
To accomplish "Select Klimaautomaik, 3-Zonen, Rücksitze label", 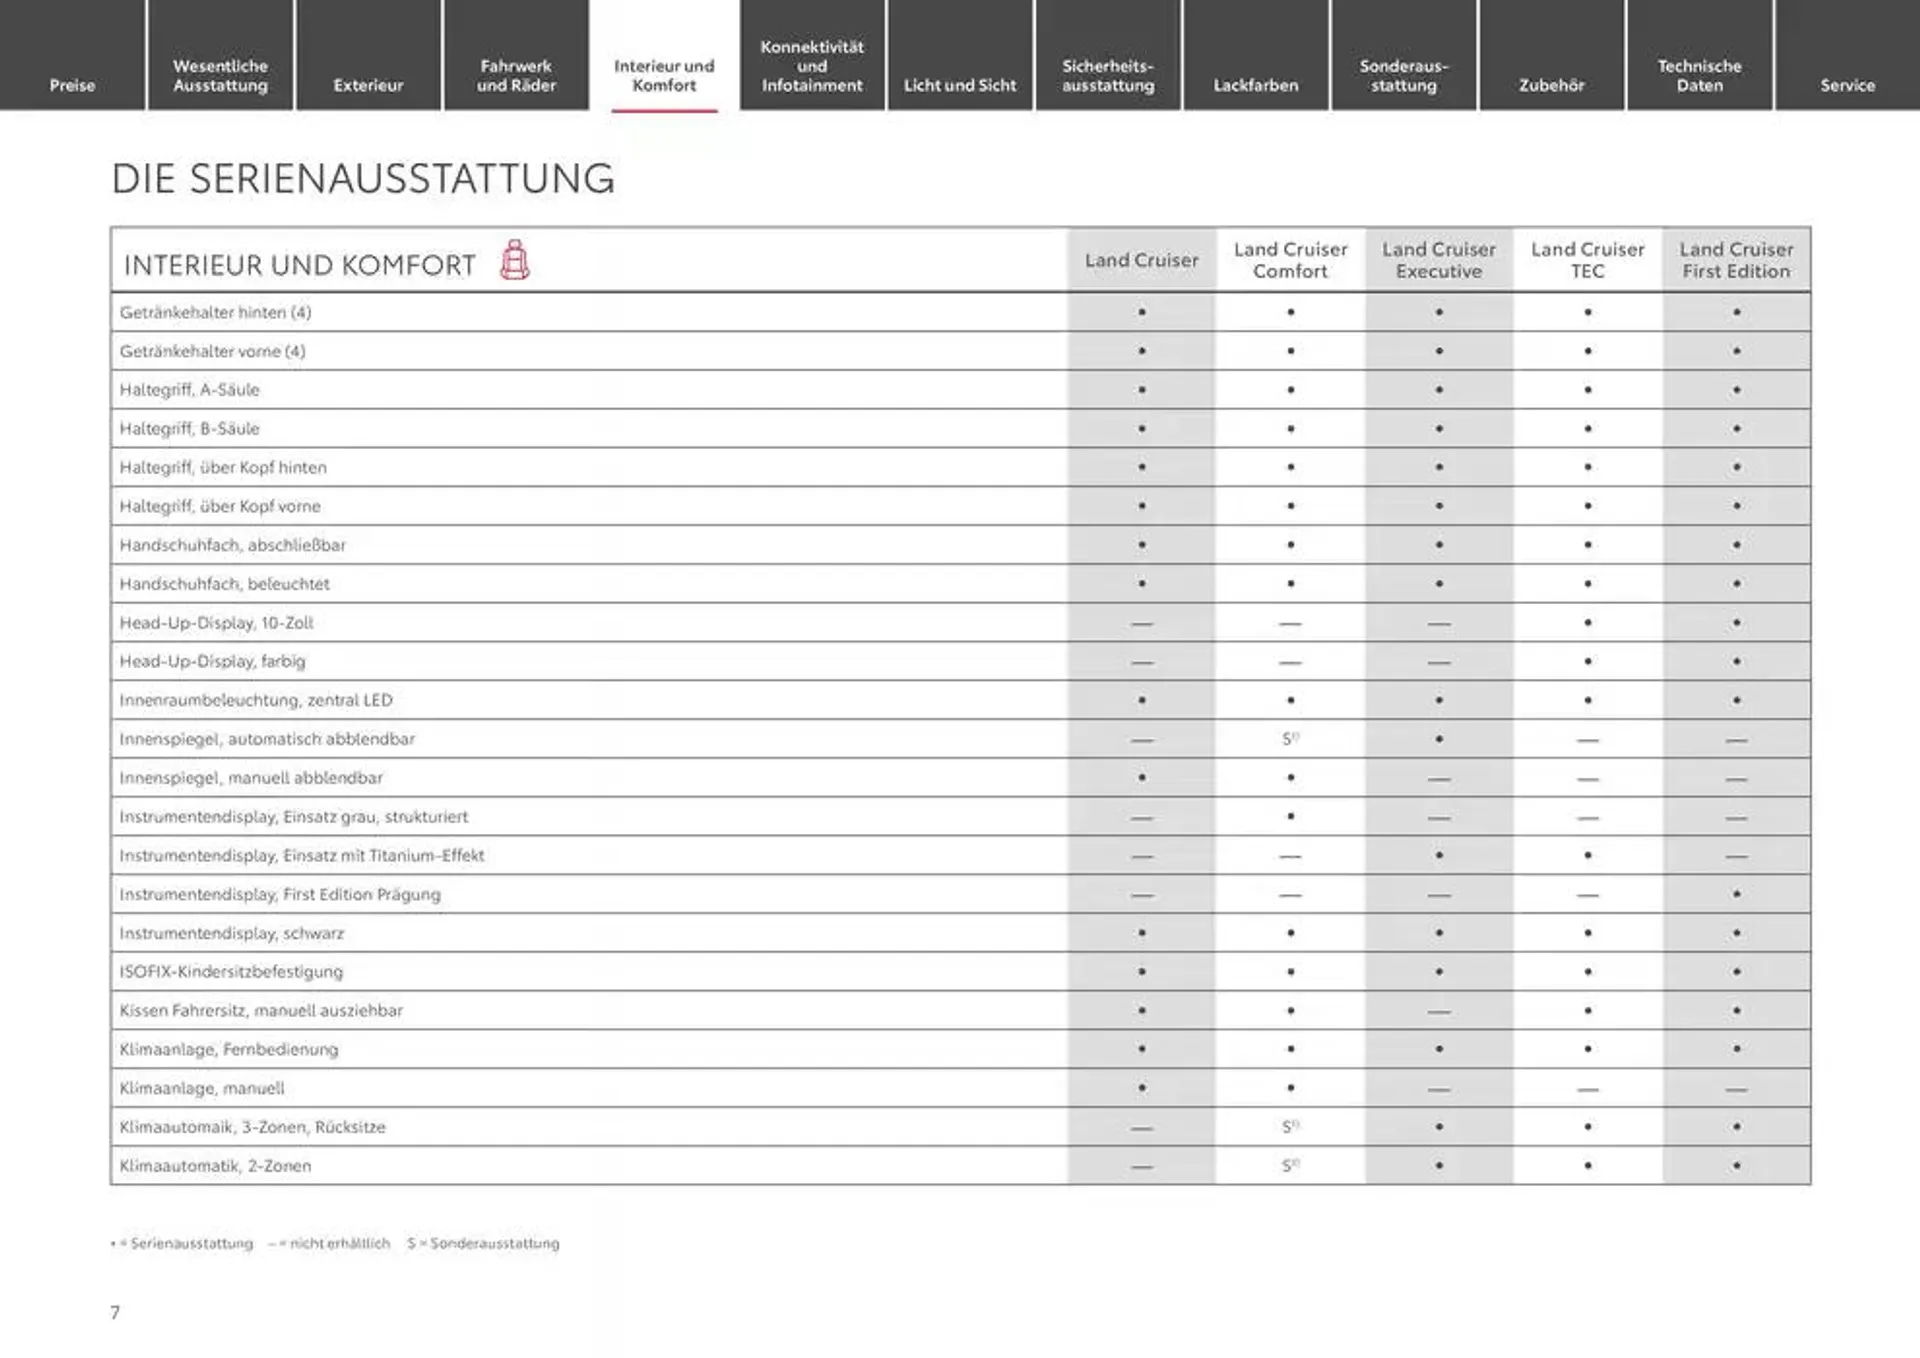I will pos(252,1127).
